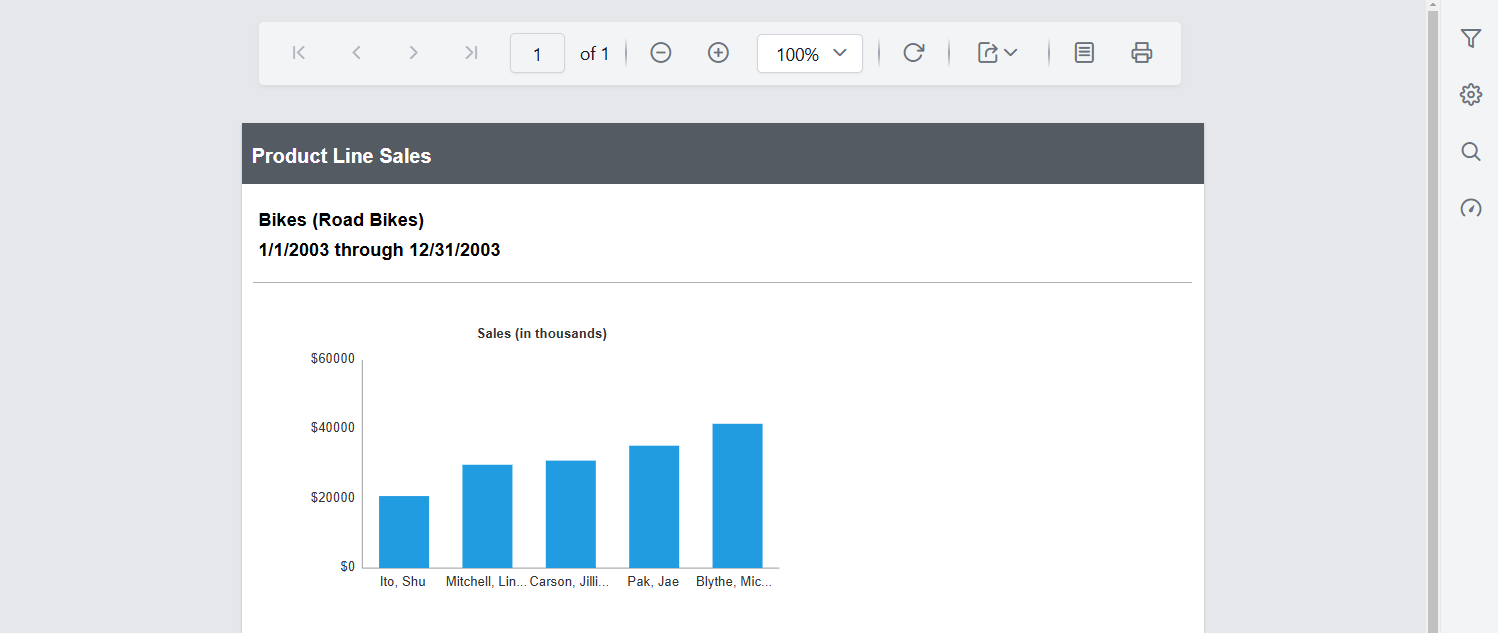Go to the next page
This screenshot has width=1498, height=633.
click(413, 52)
